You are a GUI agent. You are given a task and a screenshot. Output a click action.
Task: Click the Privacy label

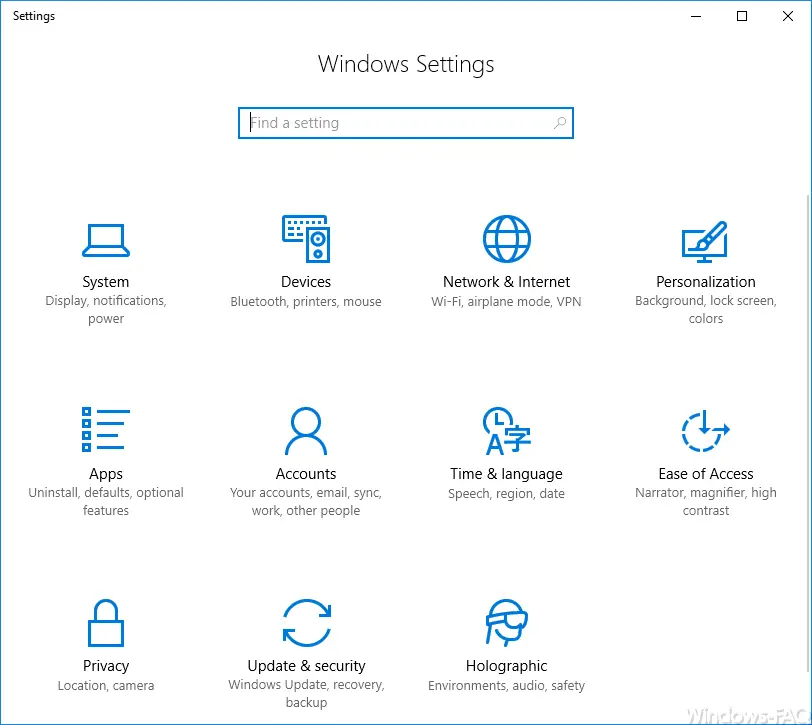pyautogui.click(x=106, y=666)
